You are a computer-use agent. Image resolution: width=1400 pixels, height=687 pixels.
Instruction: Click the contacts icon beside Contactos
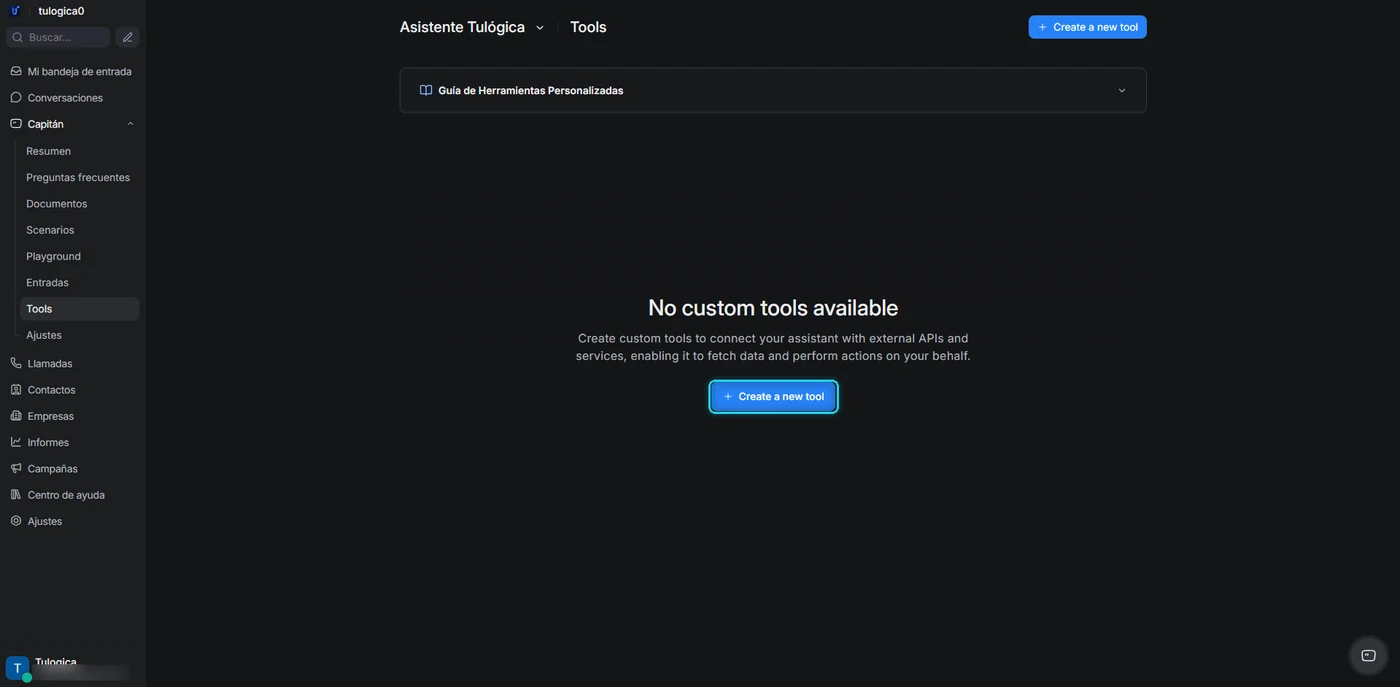click(16, 389)
